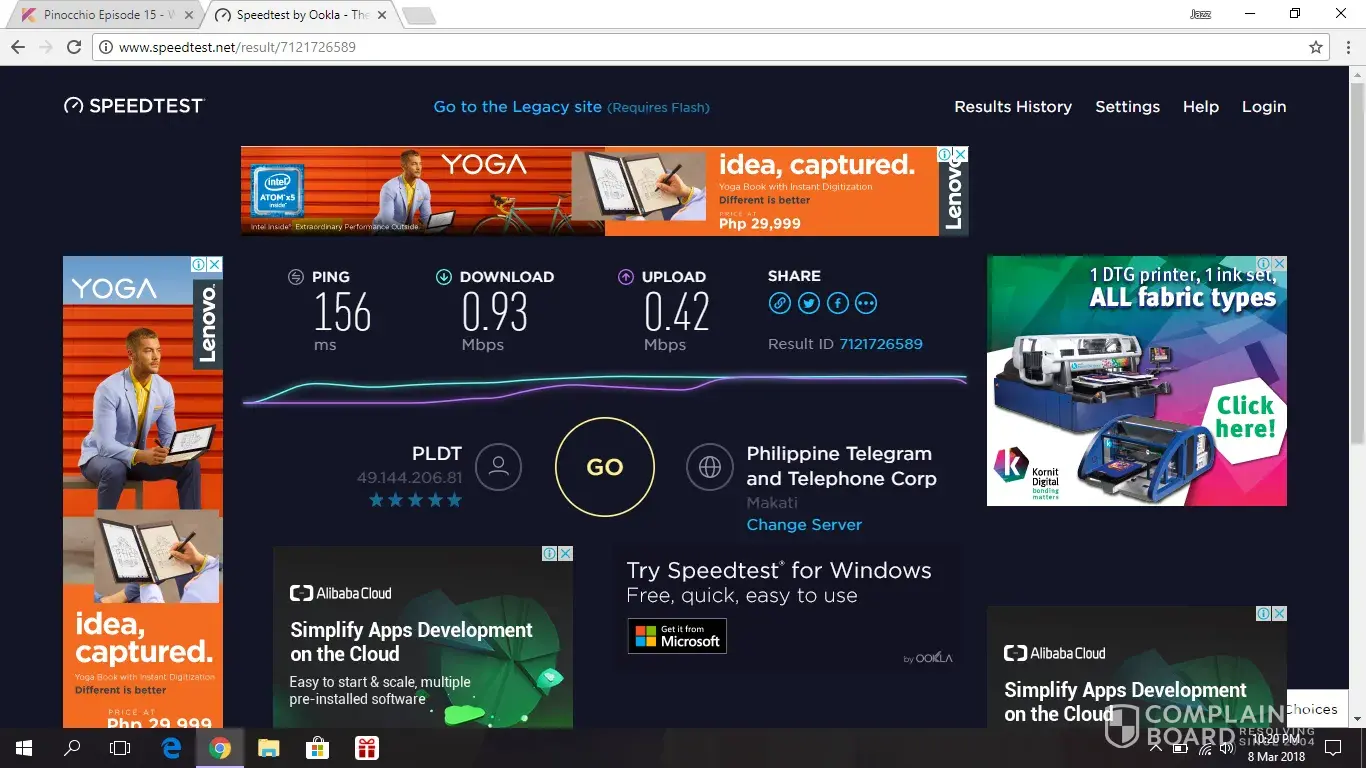
Task: Click the scrollbar up arrow
Action: coord(1357,74)
